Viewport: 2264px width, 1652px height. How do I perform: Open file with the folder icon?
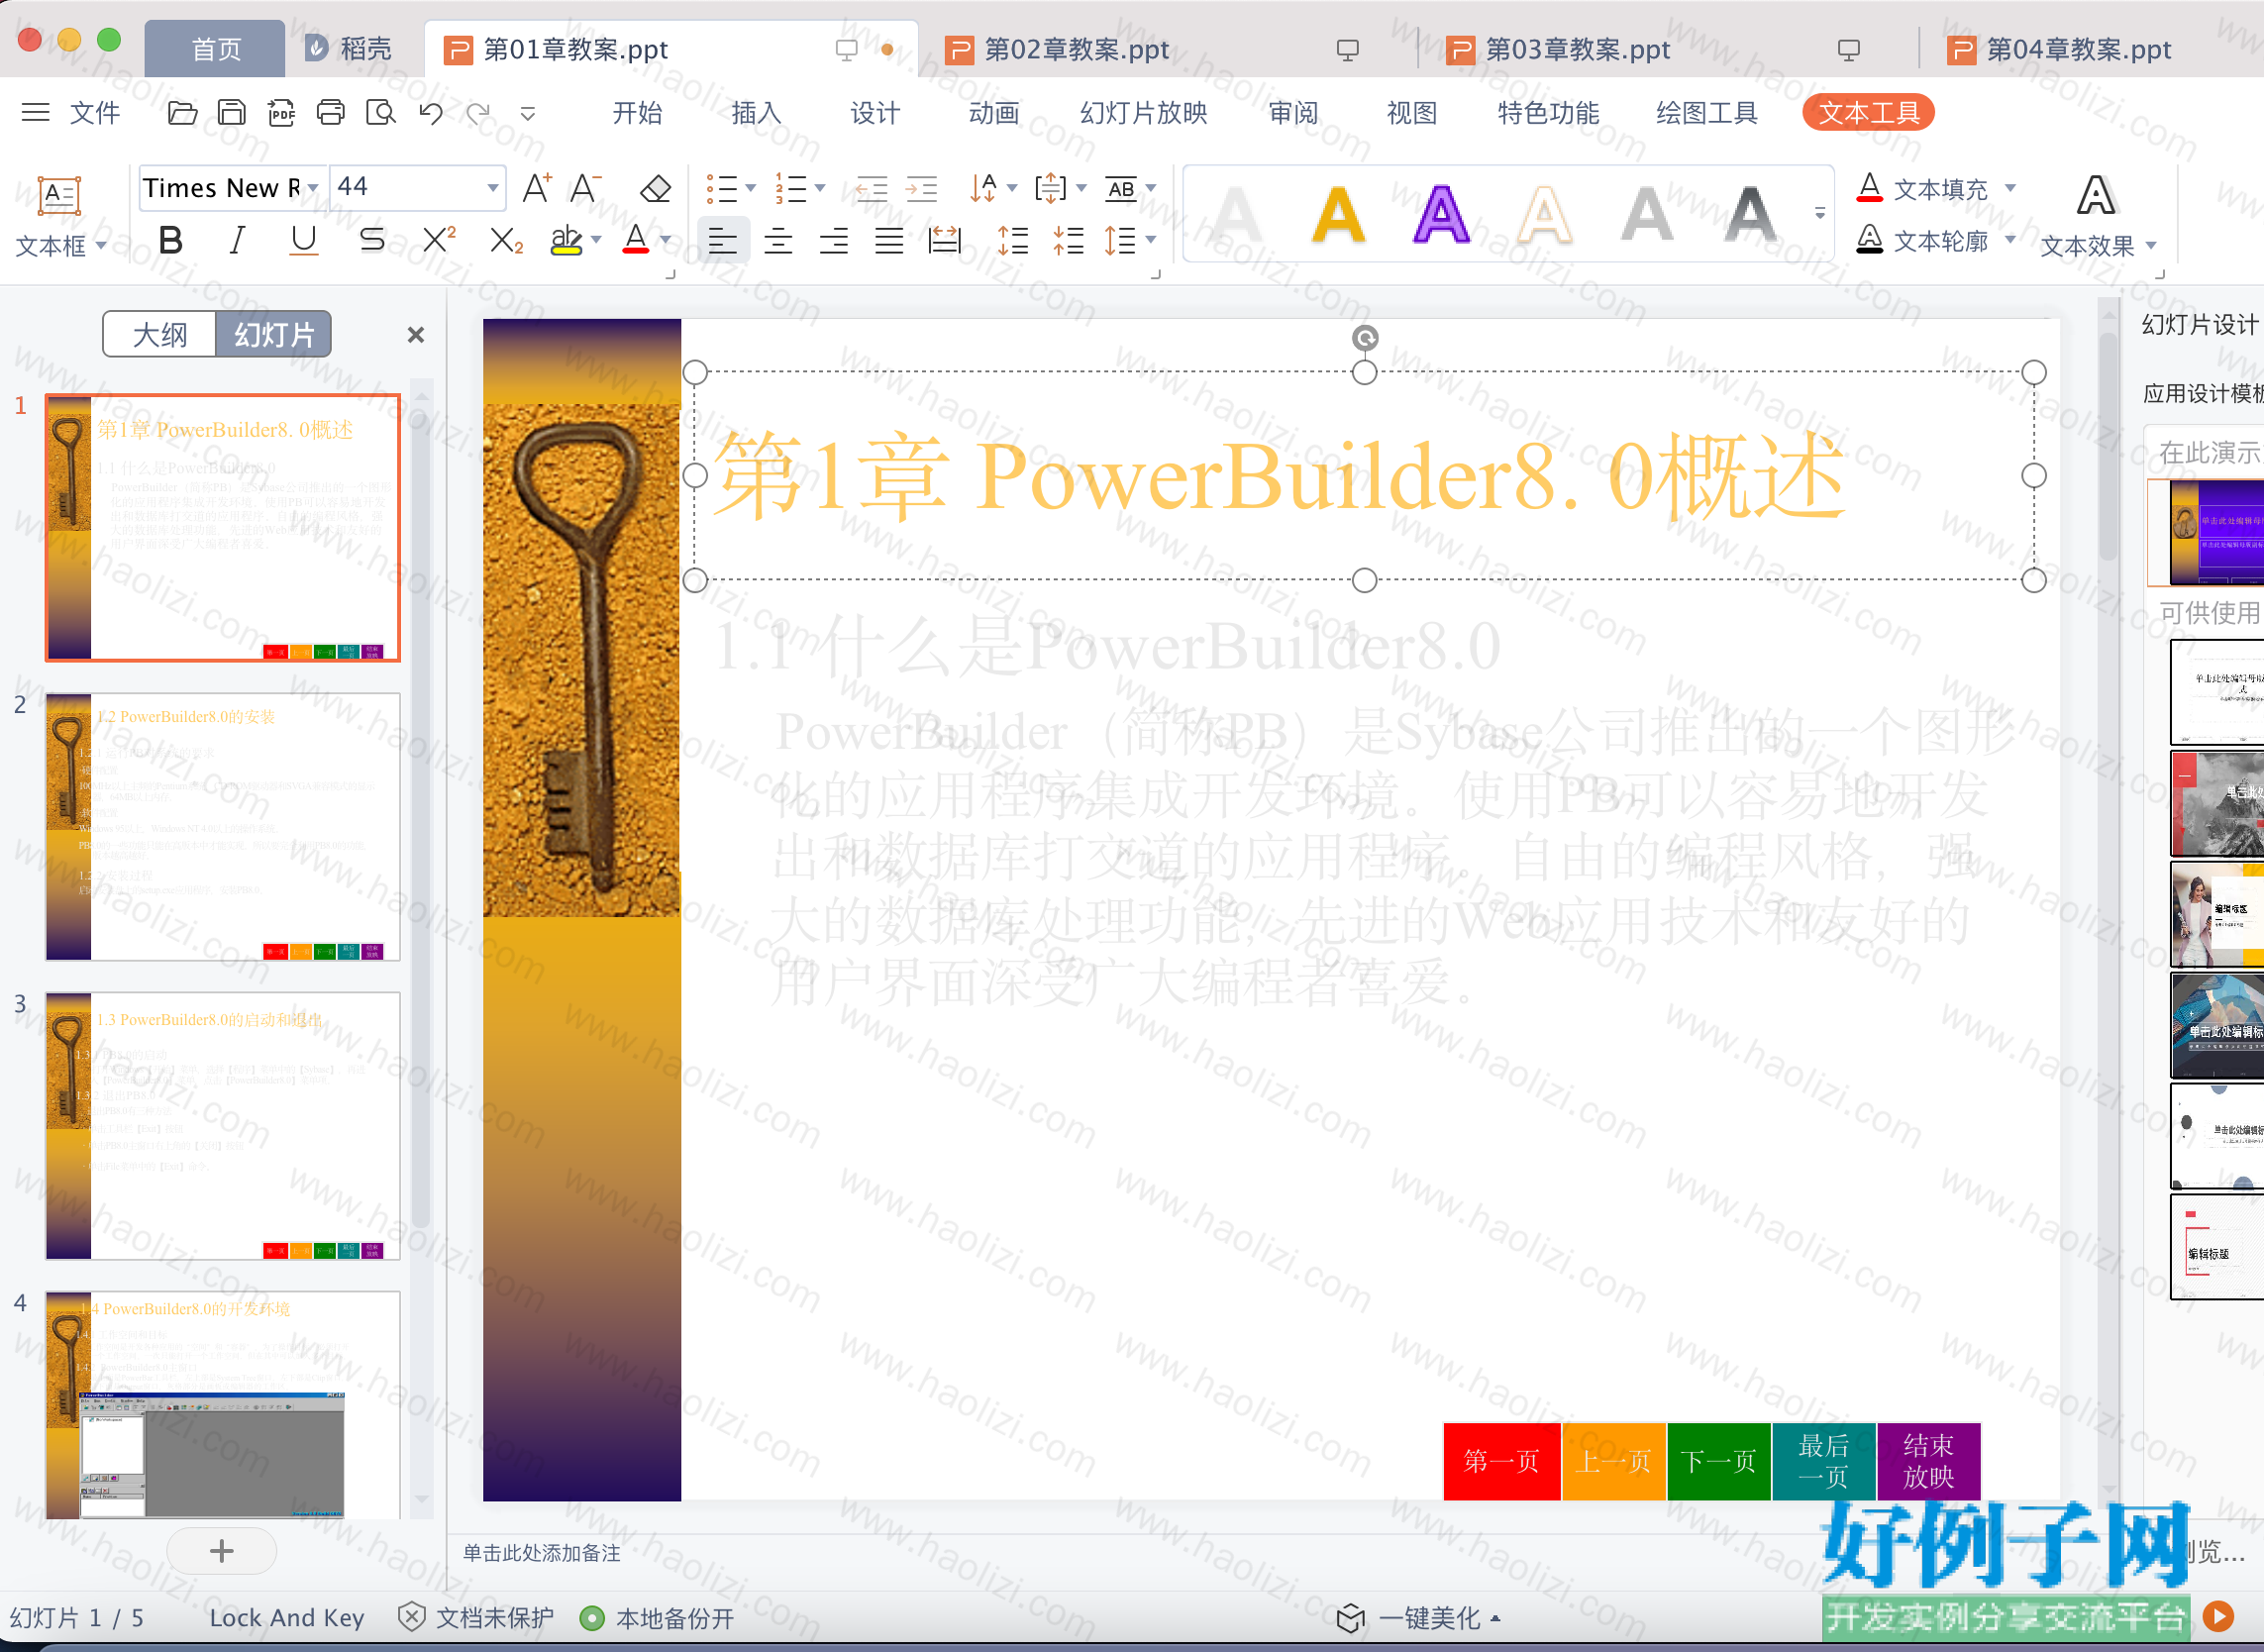coord(182,113)
